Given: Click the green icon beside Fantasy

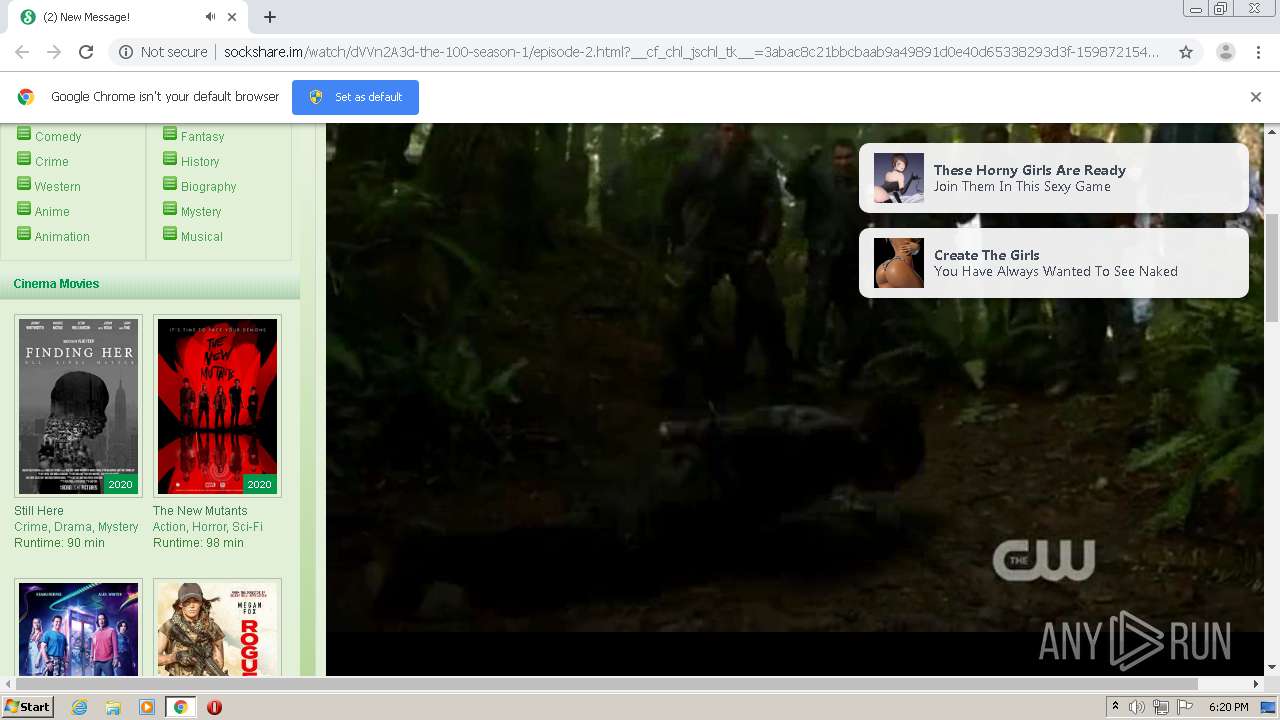Looking at the screenshot, I should (170, 134).
